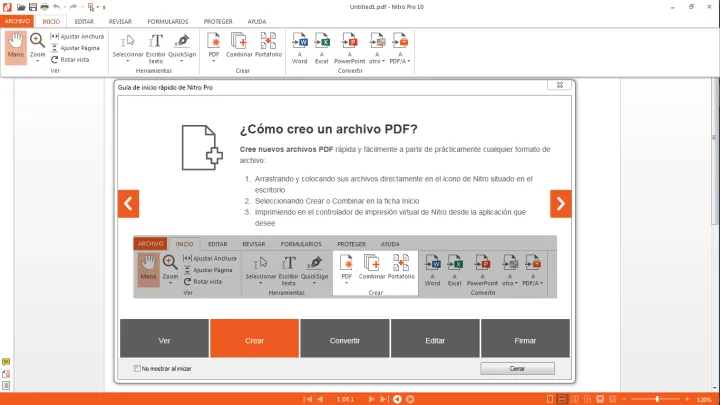
Task: Open the comments pane icon in left sidebar
Action: pos(6,362)
